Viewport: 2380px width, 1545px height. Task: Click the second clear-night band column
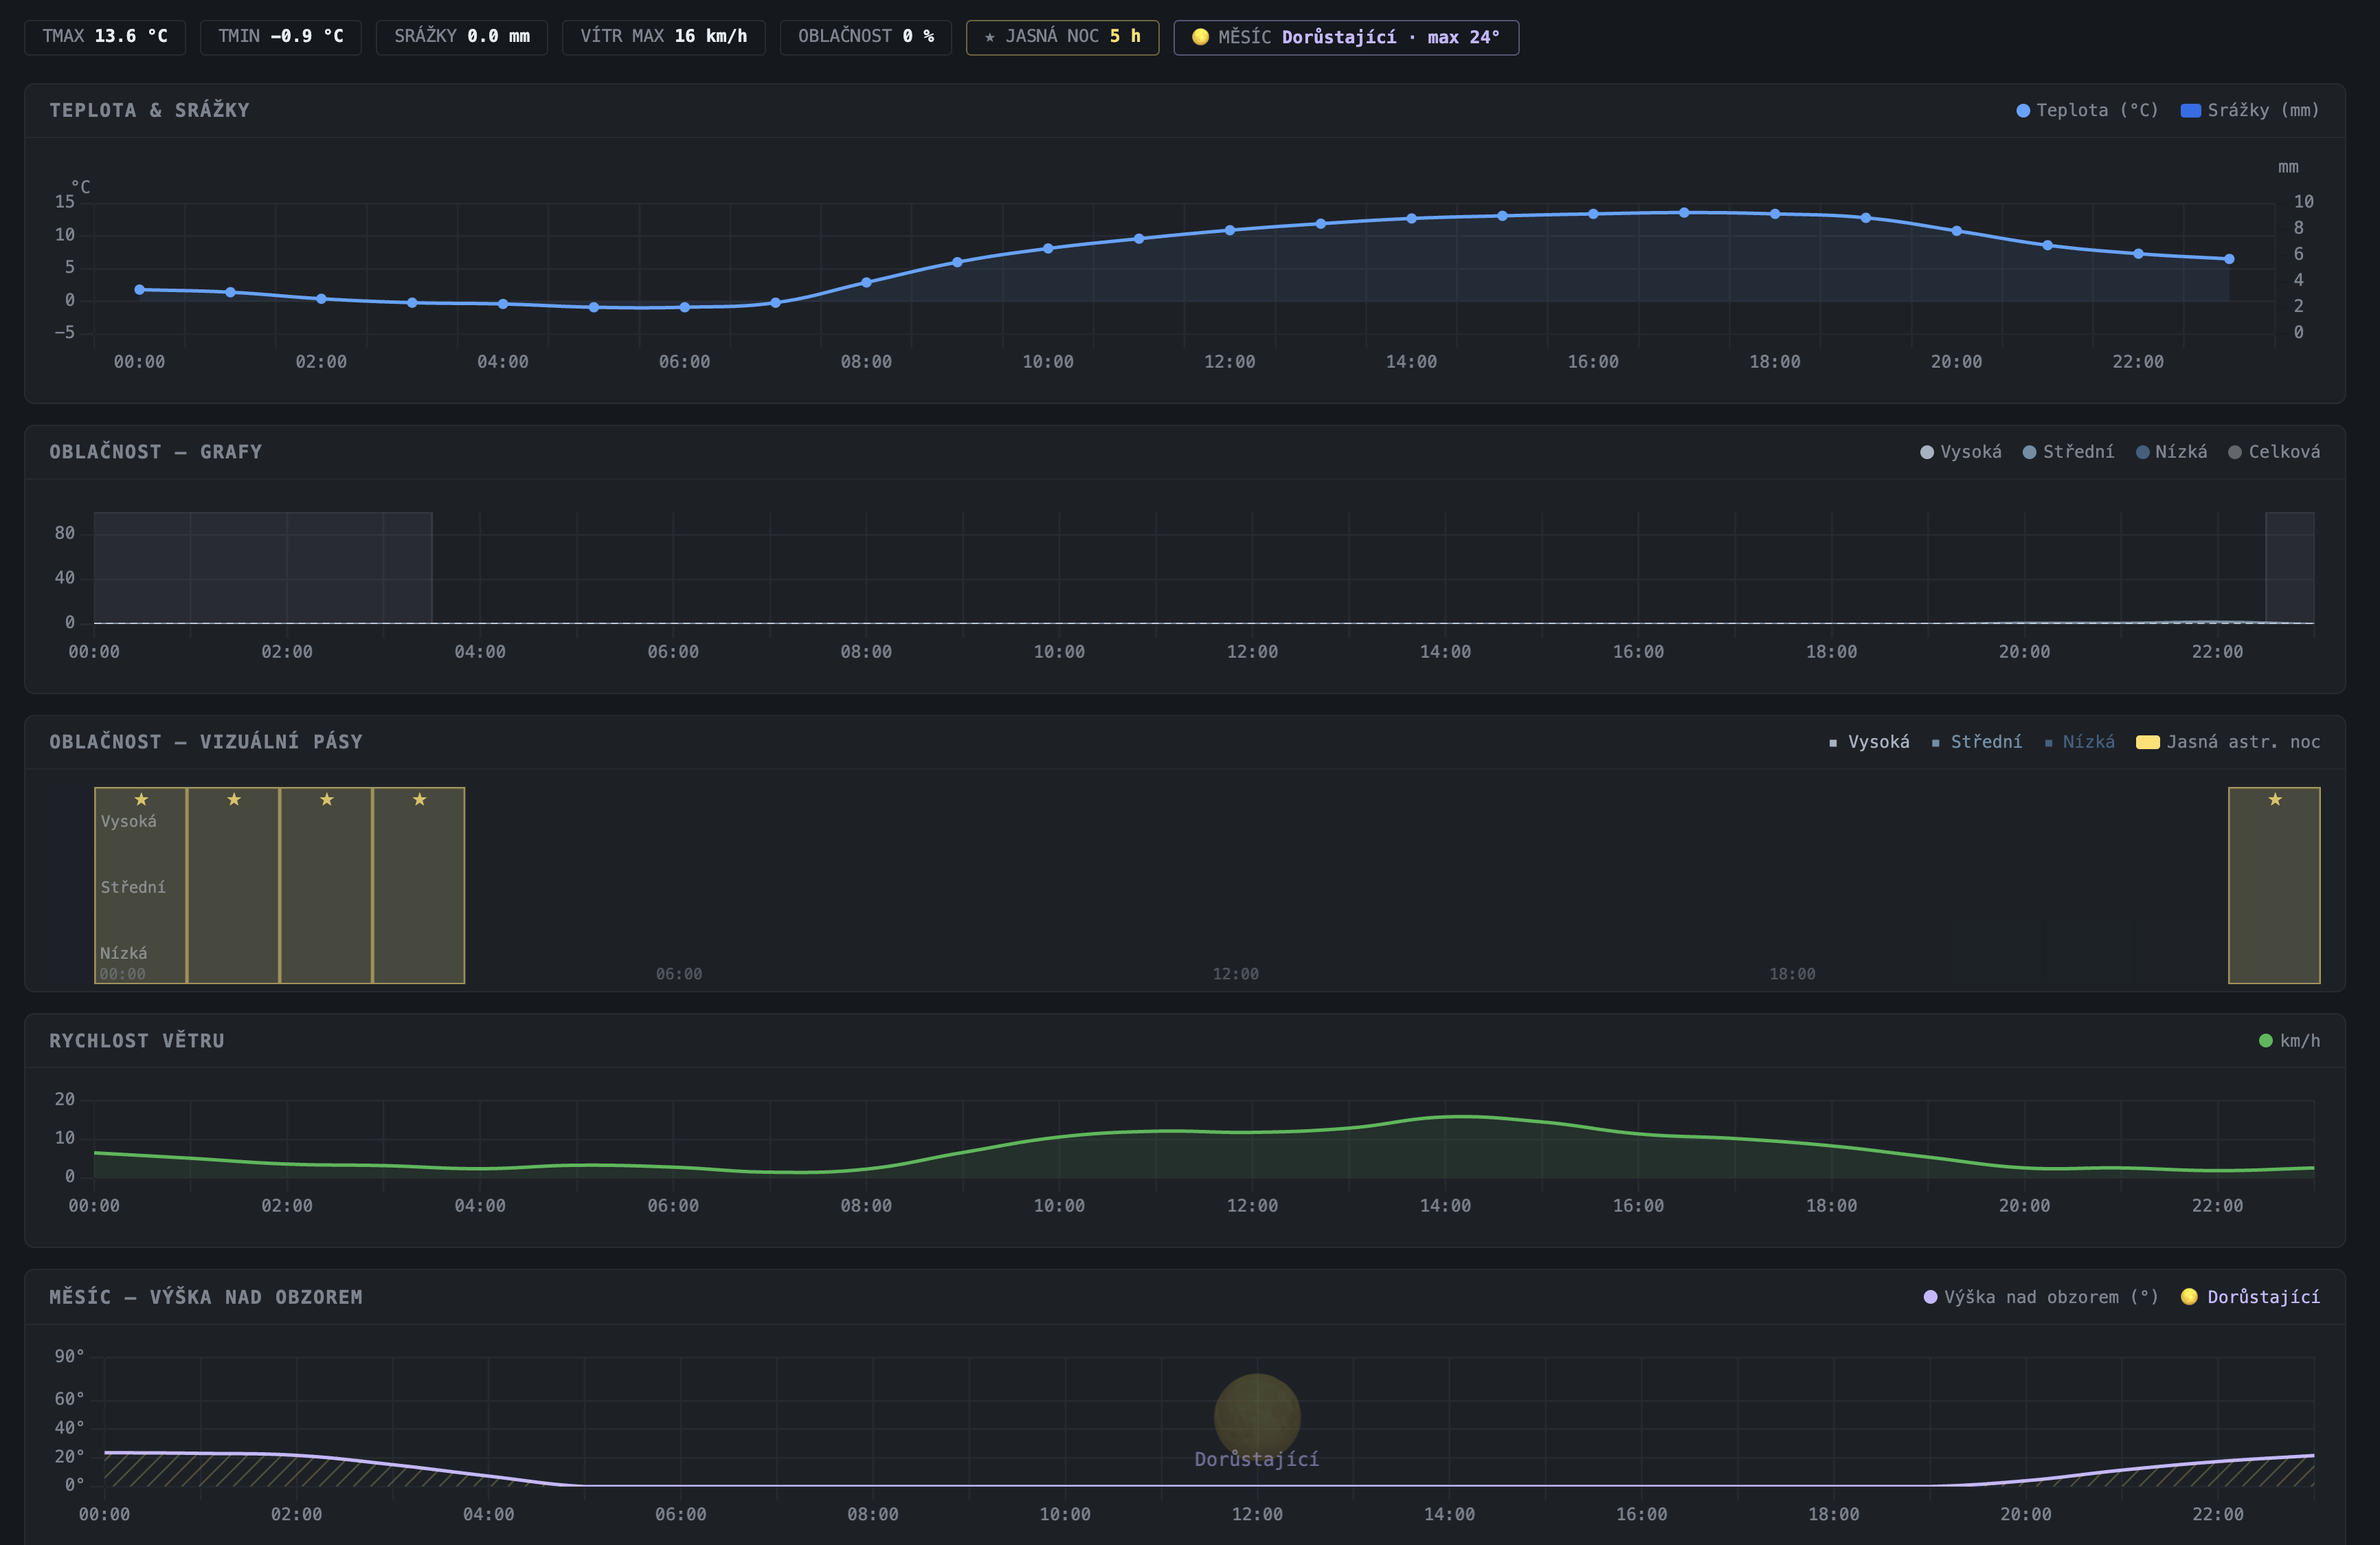[233, 885]
